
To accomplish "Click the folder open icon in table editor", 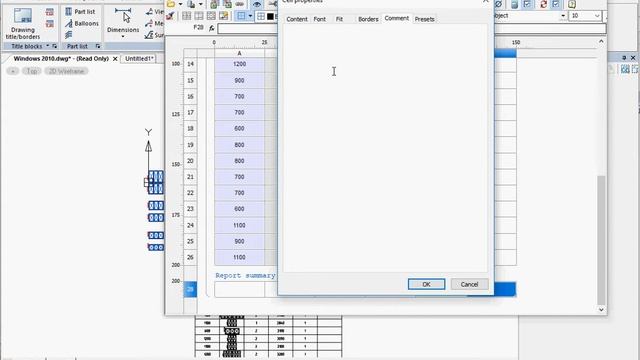I will tap(171, 4).
